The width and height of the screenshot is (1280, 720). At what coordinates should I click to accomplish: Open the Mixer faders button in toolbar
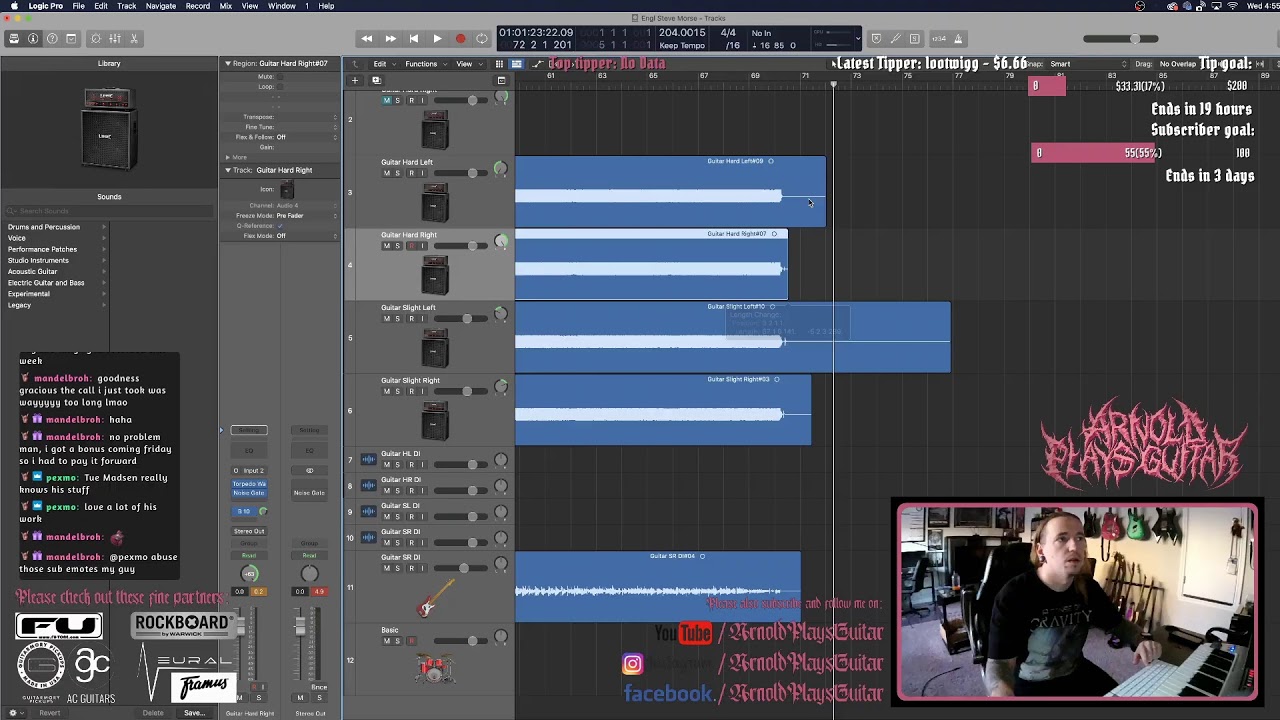pyautogui.click(x=115, y=39)
